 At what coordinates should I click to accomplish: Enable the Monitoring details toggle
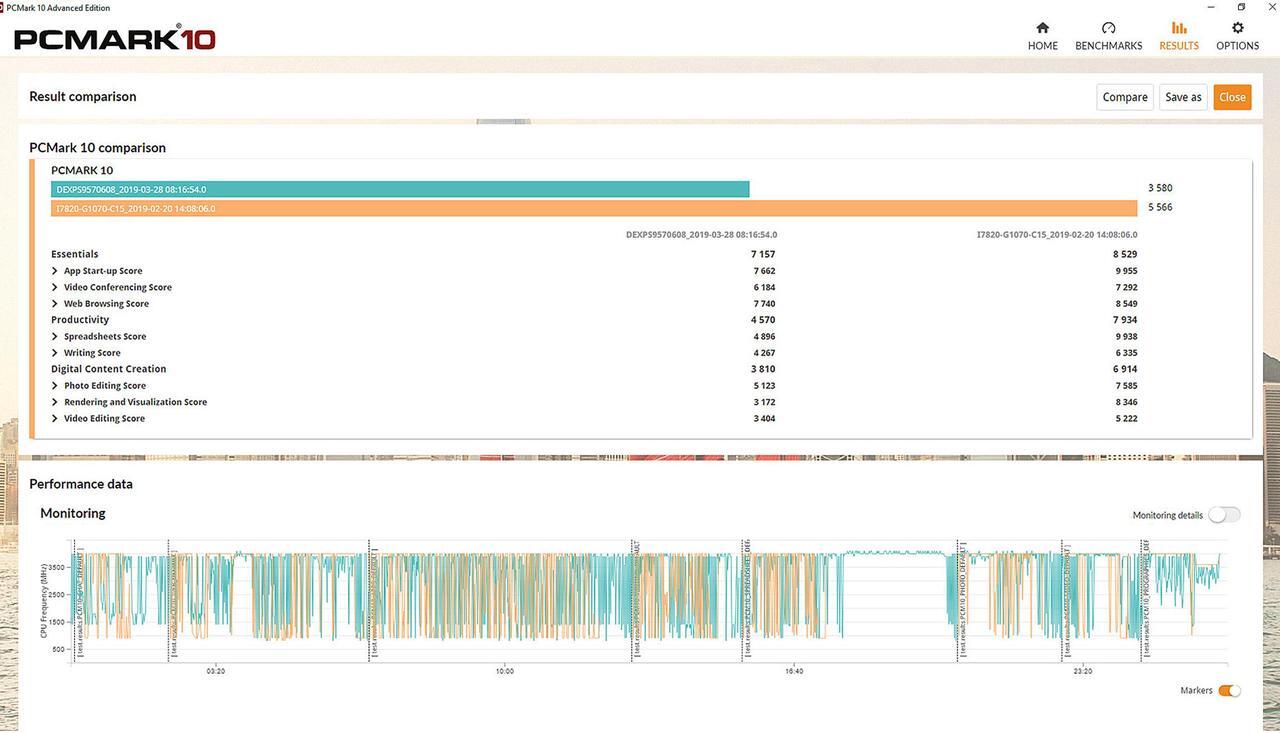coord(1224,515)
